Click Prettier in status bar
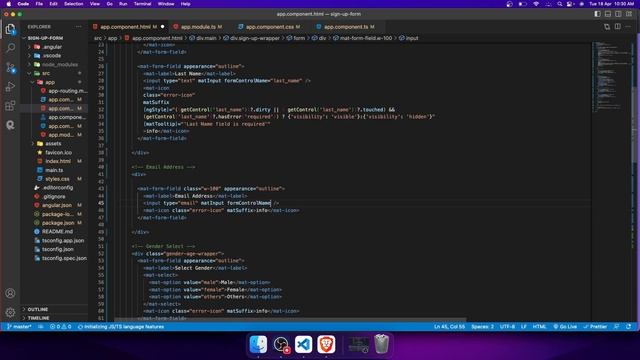640x360 pixels. click(595, 327)
